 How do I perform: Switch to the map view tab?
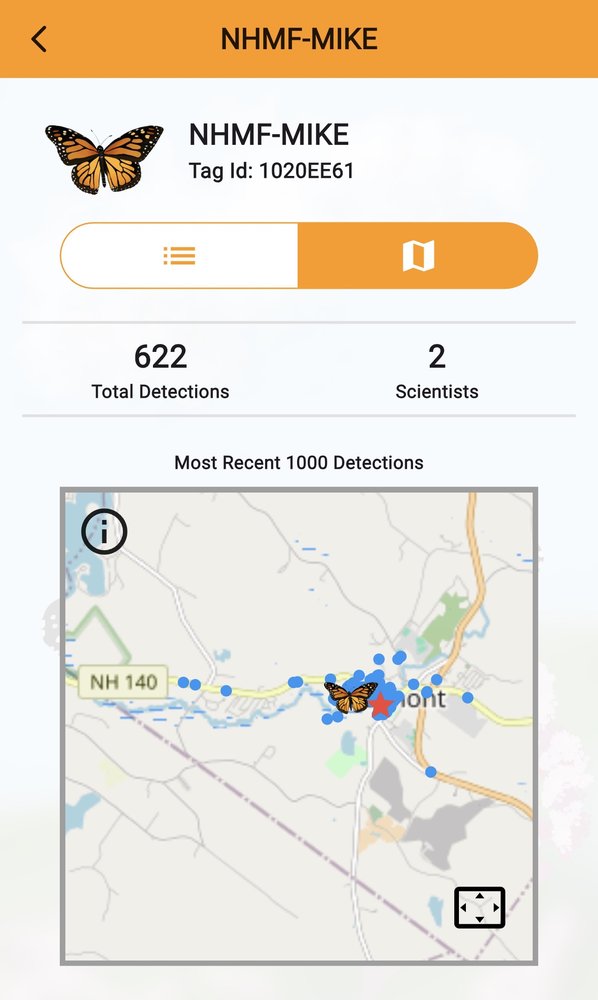(418, 256)
